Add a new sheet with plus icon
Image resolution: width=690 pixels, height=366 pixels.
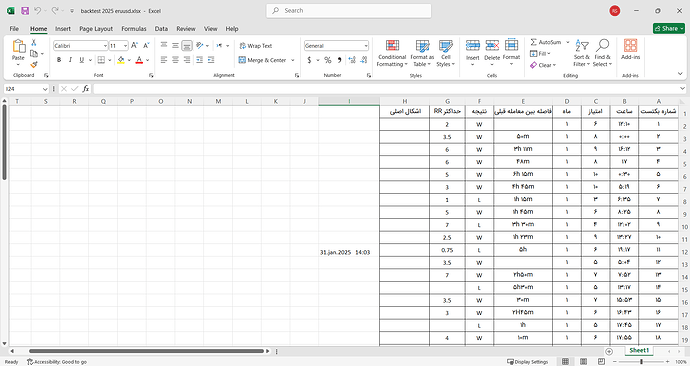click(x=609, y=351)
